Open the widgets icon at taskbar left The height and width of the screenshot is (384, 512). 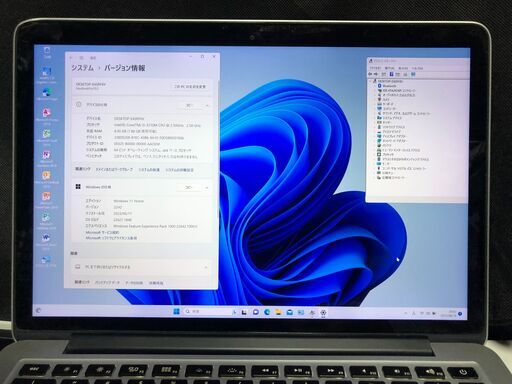click(x=38, y=311)
